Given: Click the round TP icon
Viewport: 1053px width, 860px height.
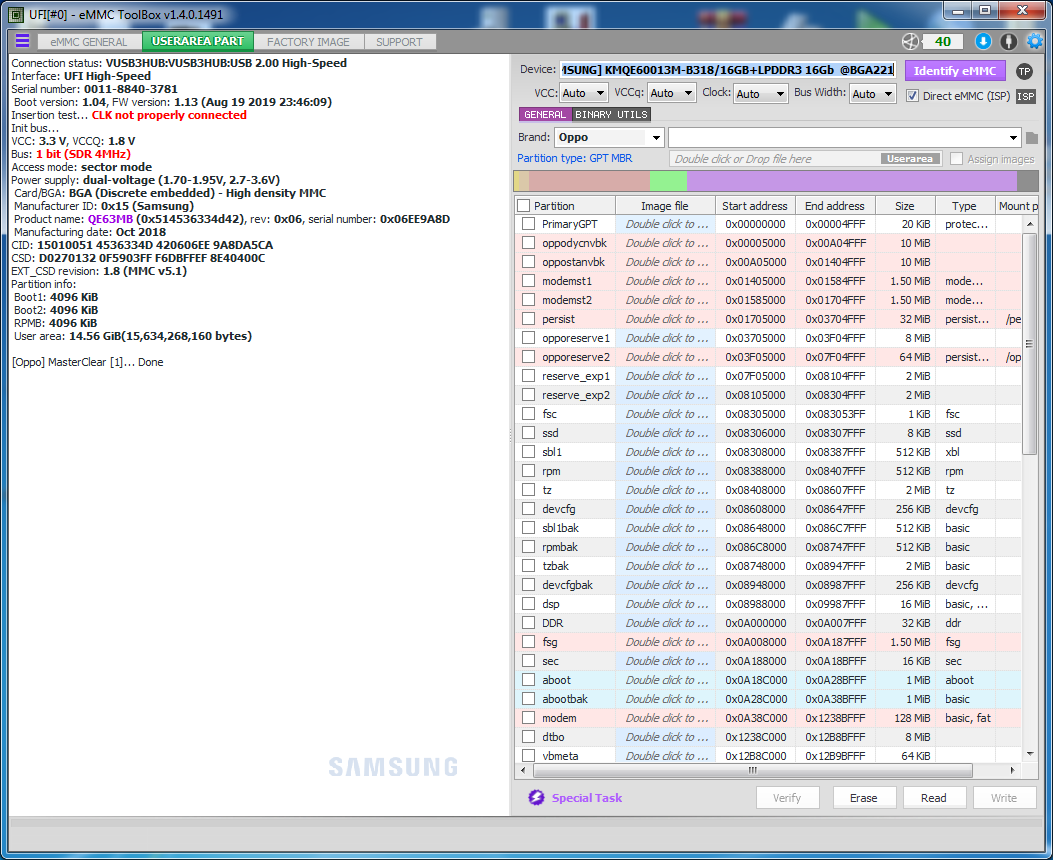Looking at the screenshot, I should point(1024,70).
